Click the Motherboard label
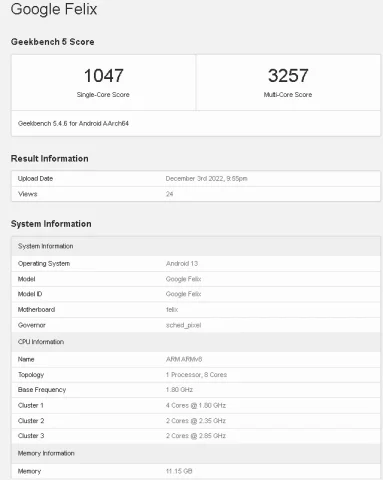The width and height of the screenshot is (383, 480). (x=36, y=310)
